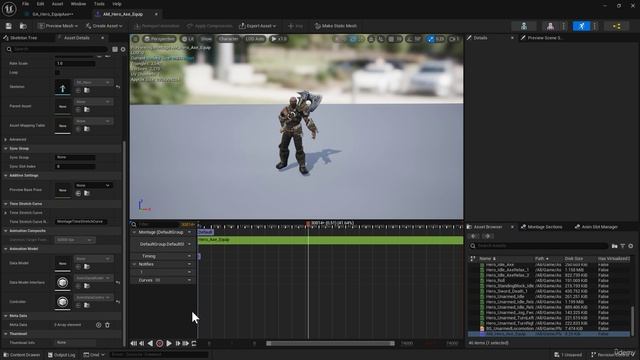Use selected asset for Asset Mapping Table
Viewport: 640px width, 360px height.
(78, 129)
